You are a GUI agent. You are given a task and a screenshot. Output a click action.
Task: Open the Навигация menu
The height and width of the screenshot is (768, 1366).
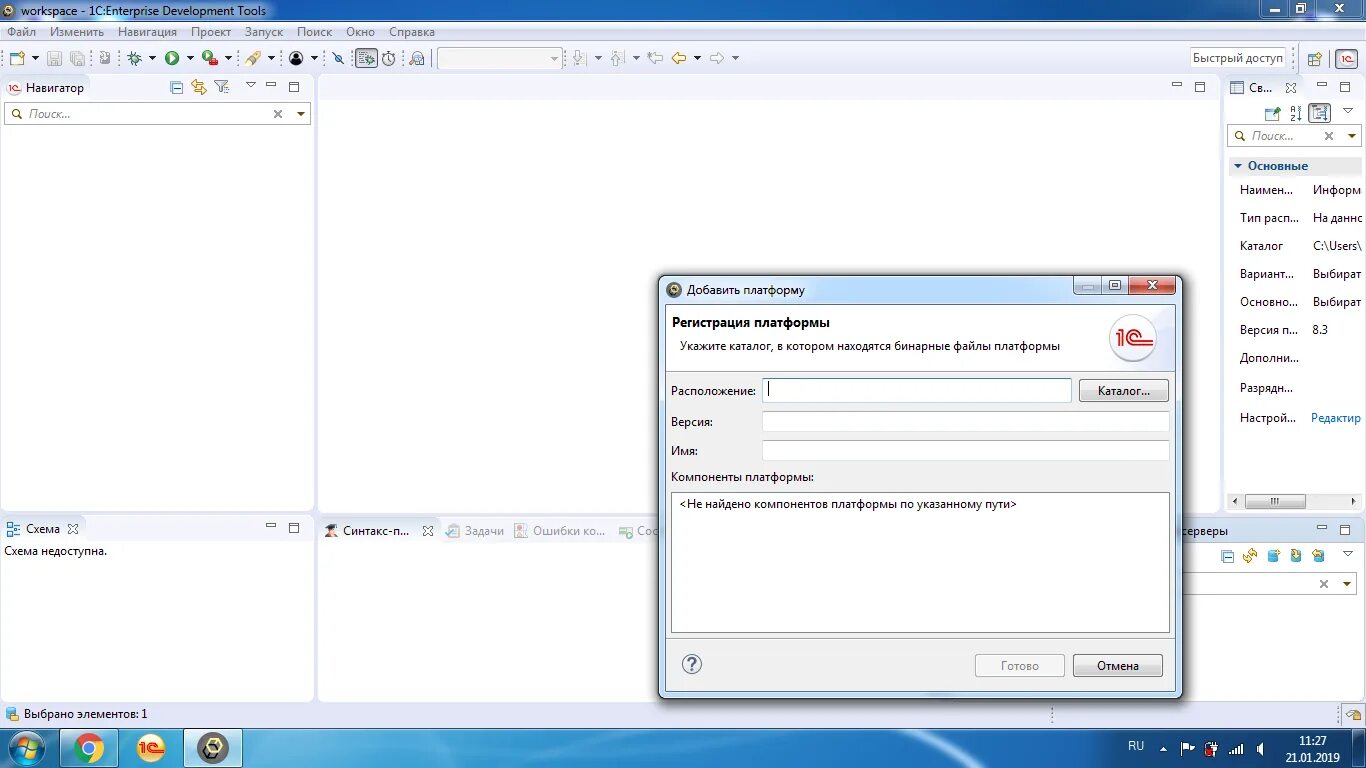pos(147,32)
